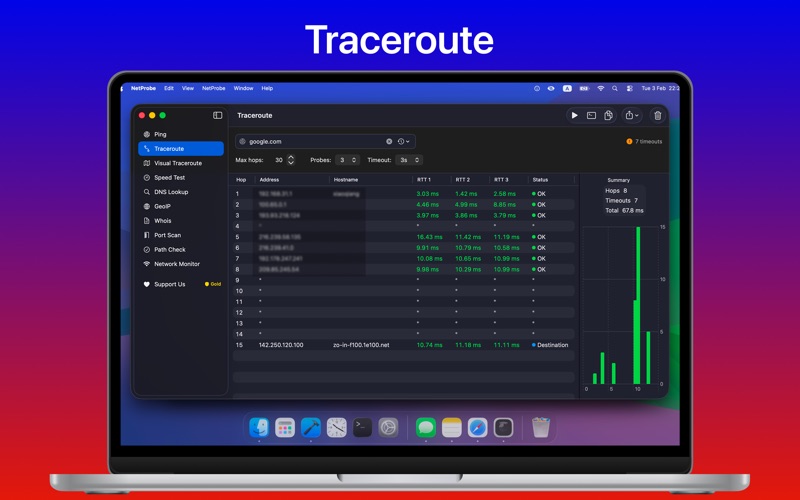Open the host history dropdown
The width and height of the screenshot is (800, 500).
click(x=404, y=141)
